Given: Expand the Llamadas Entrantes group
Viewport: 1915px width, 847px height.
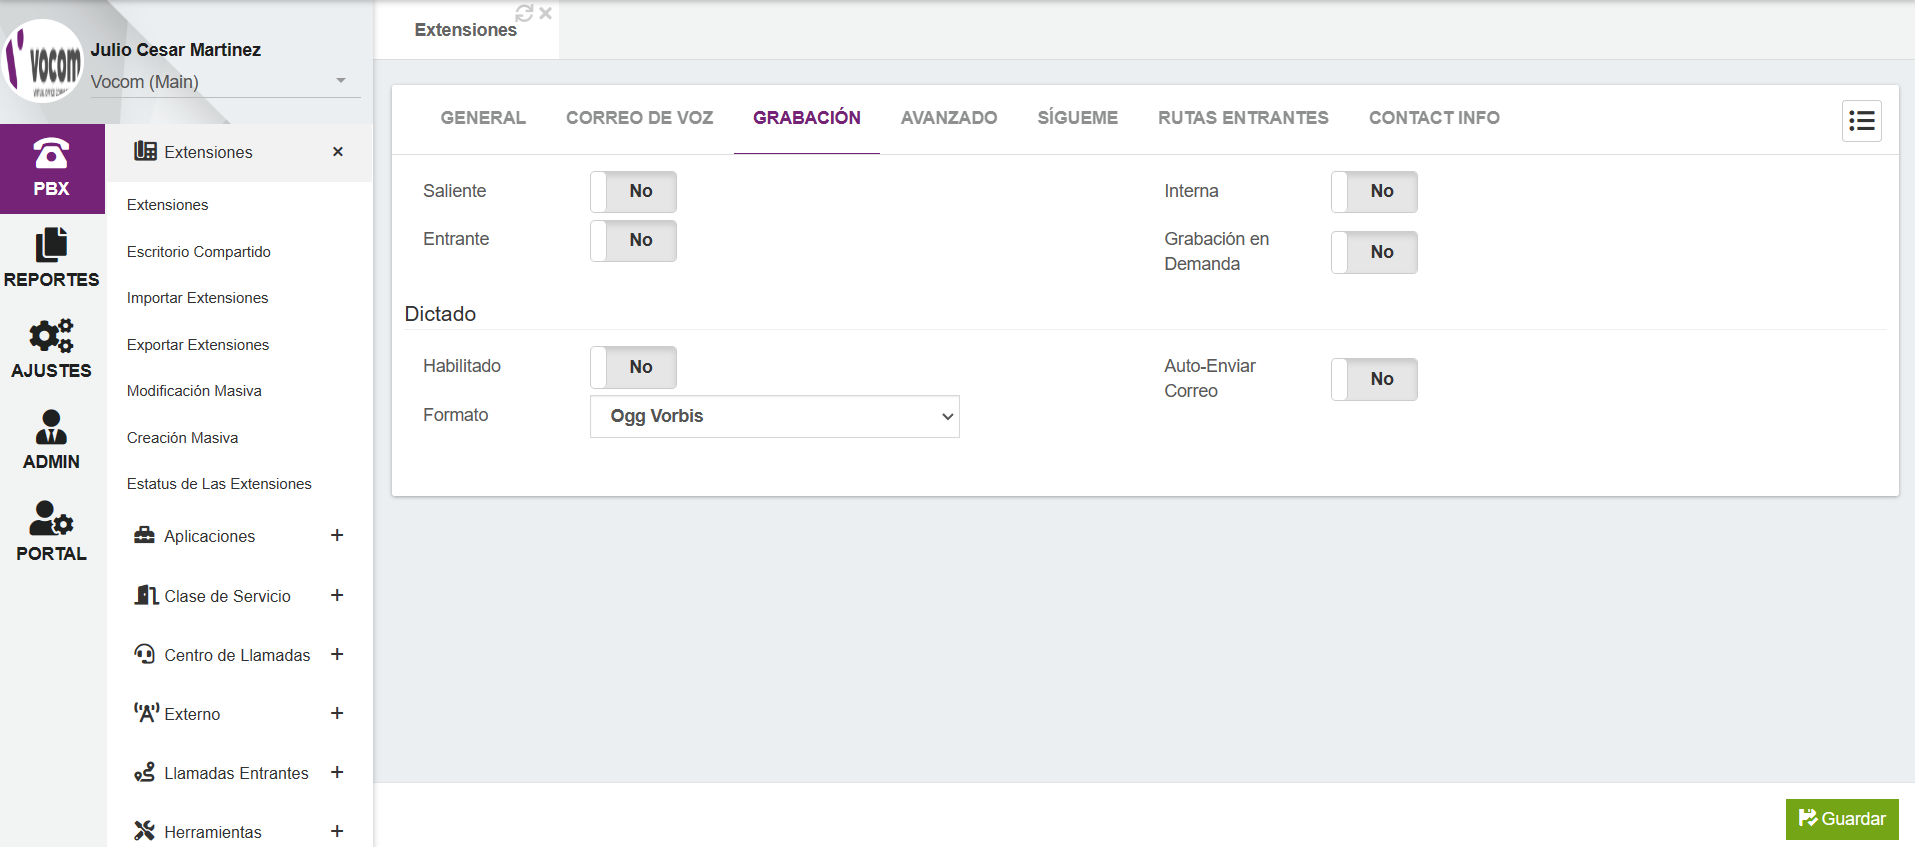Looking at the screenshot, I should (337, 772).
